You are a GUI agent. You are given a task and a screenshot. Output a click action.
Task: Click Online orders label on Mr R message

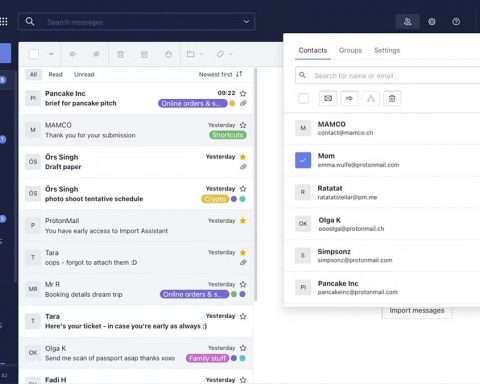click(x=194, y=294)
